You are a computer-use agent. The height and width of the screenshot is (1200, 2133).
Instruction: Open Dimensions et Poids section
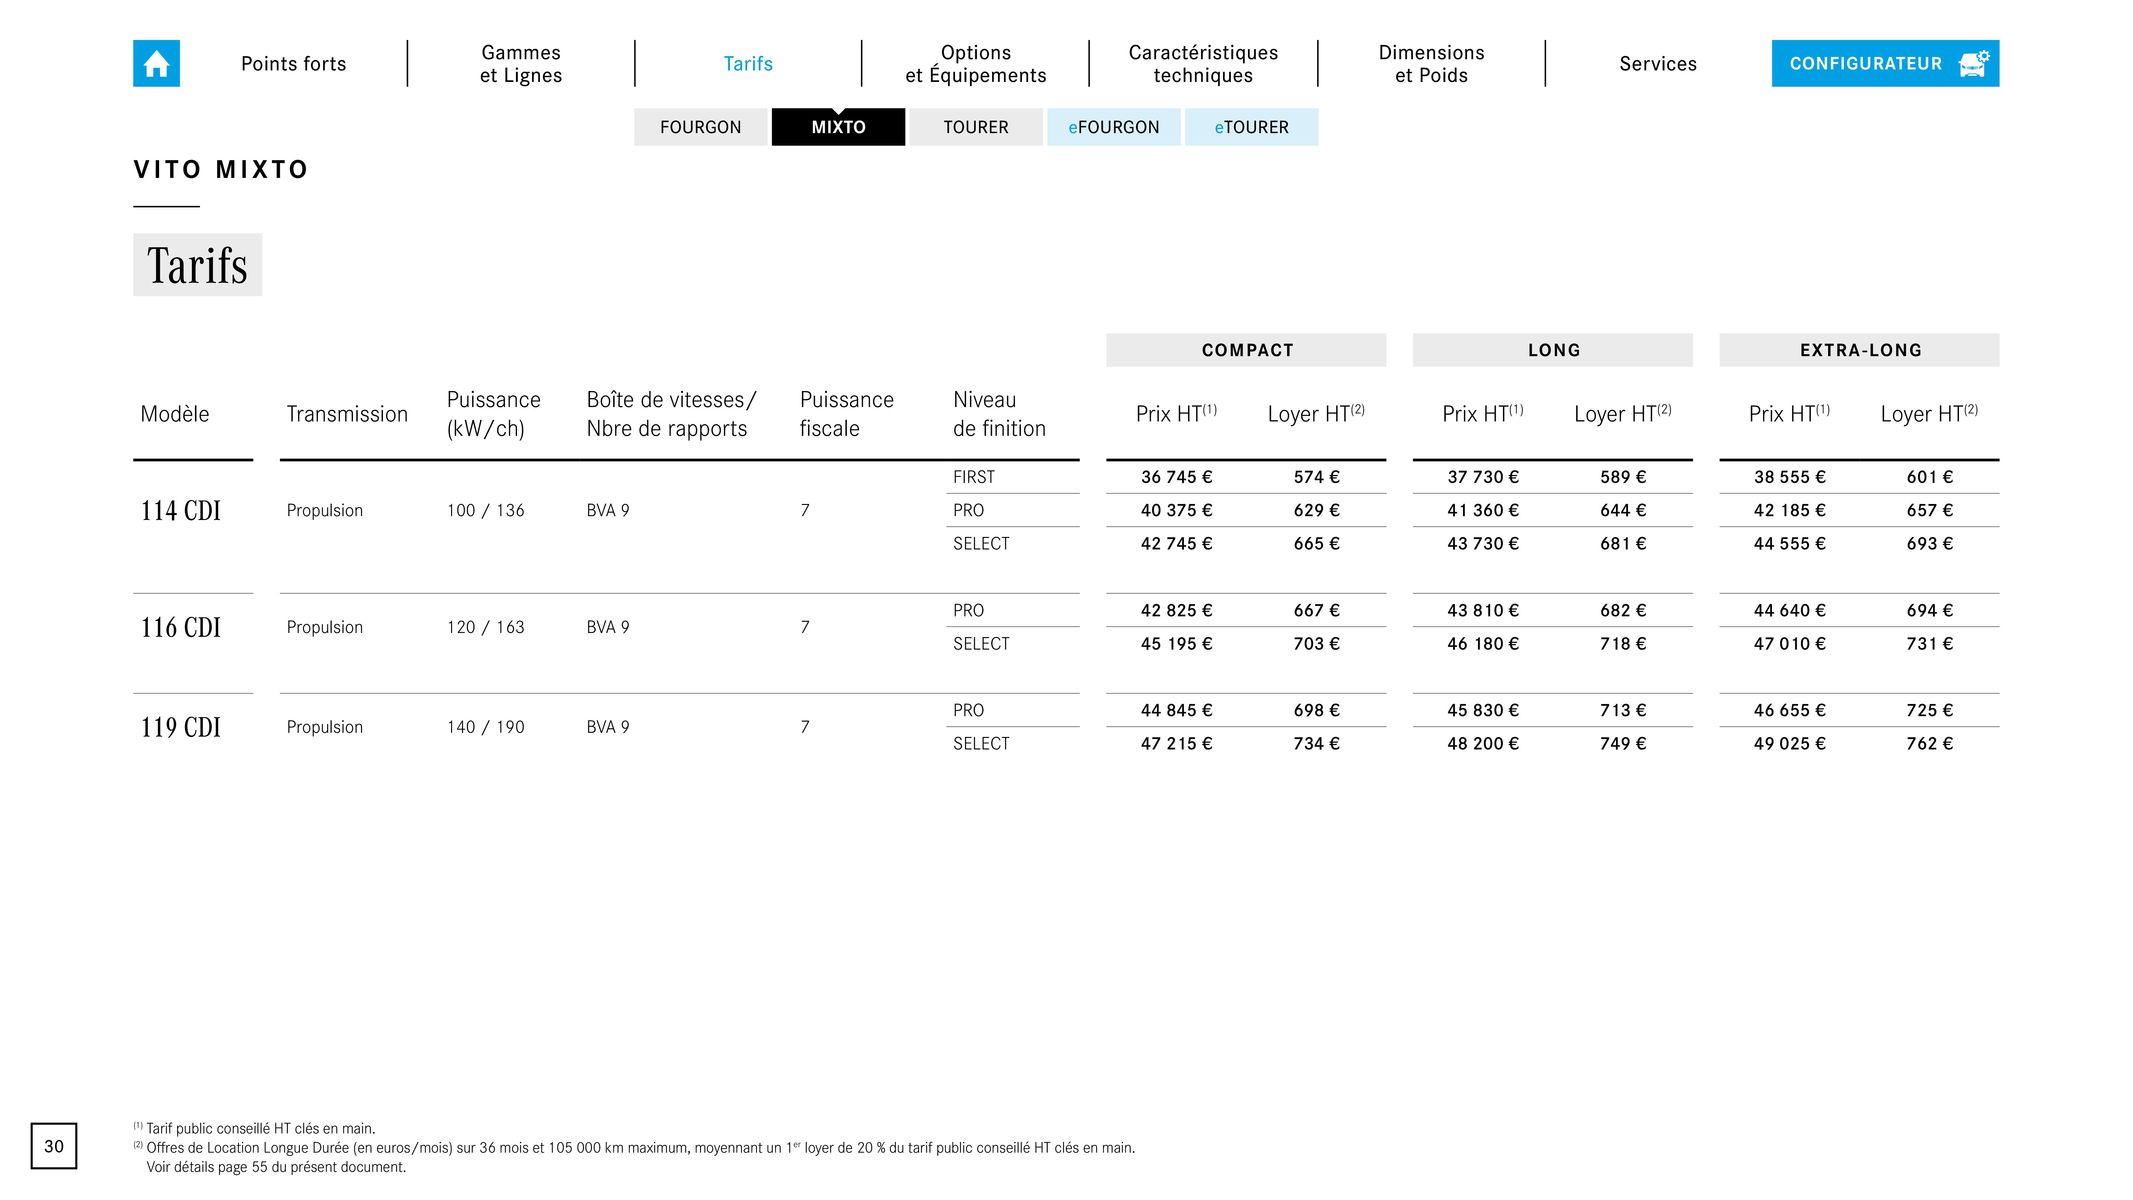click(x=1431, y=64)
